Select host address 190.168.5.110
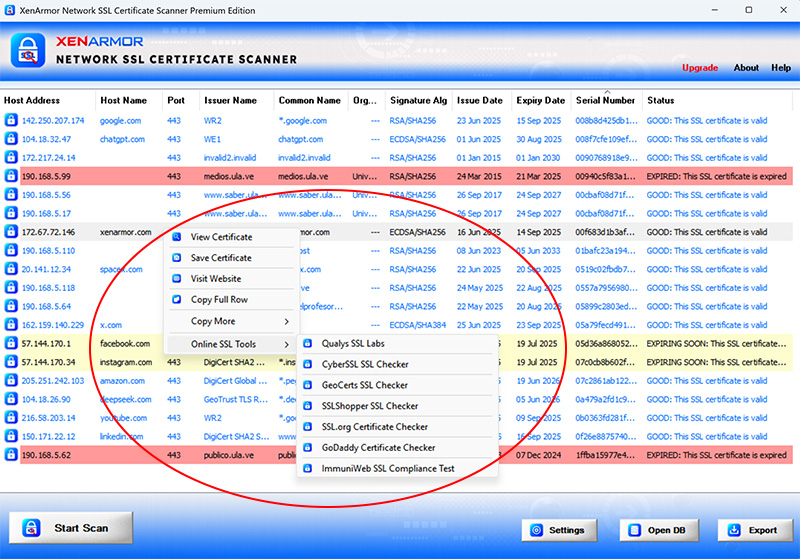800x559 pixels. pos(48,251)
